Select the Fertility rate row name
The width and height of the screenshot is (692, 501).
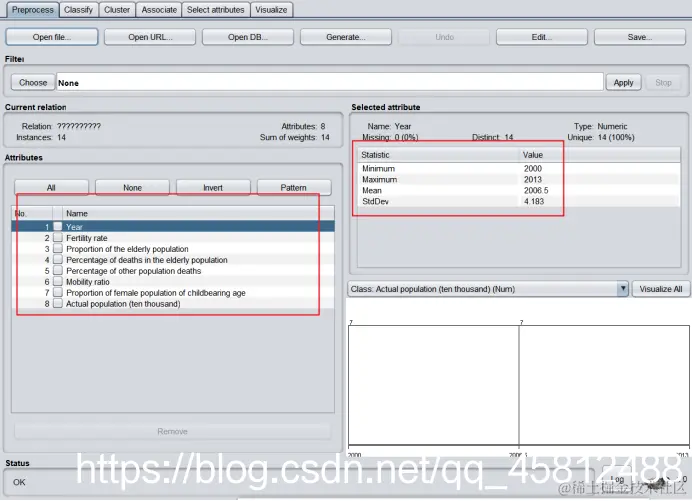[x=87, y=238]
